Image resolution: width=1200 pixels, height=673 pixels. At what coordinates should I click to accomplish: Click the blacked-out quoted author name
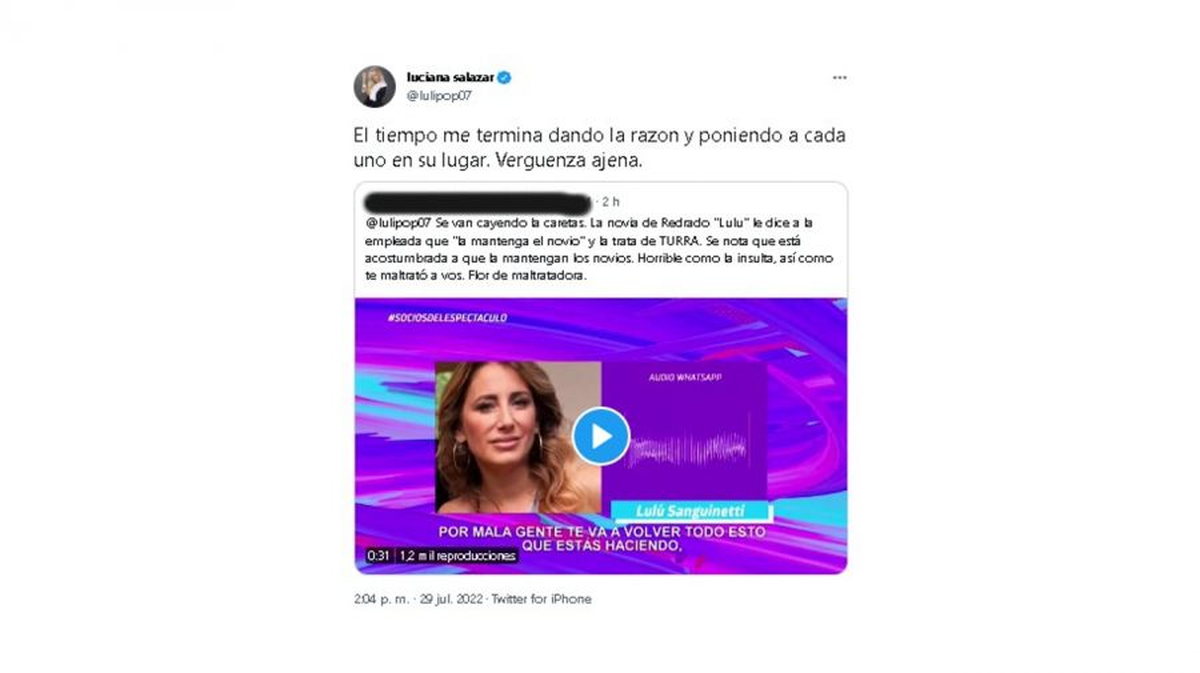pyautogui.click(x=477, y=202)
